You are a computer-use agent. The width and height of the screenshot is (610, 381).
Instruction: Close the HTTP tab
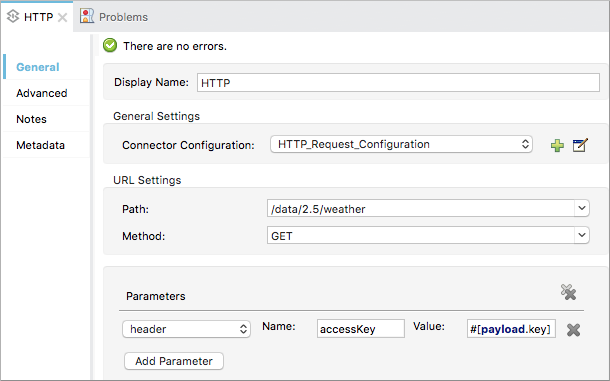[x=62, y=18]
